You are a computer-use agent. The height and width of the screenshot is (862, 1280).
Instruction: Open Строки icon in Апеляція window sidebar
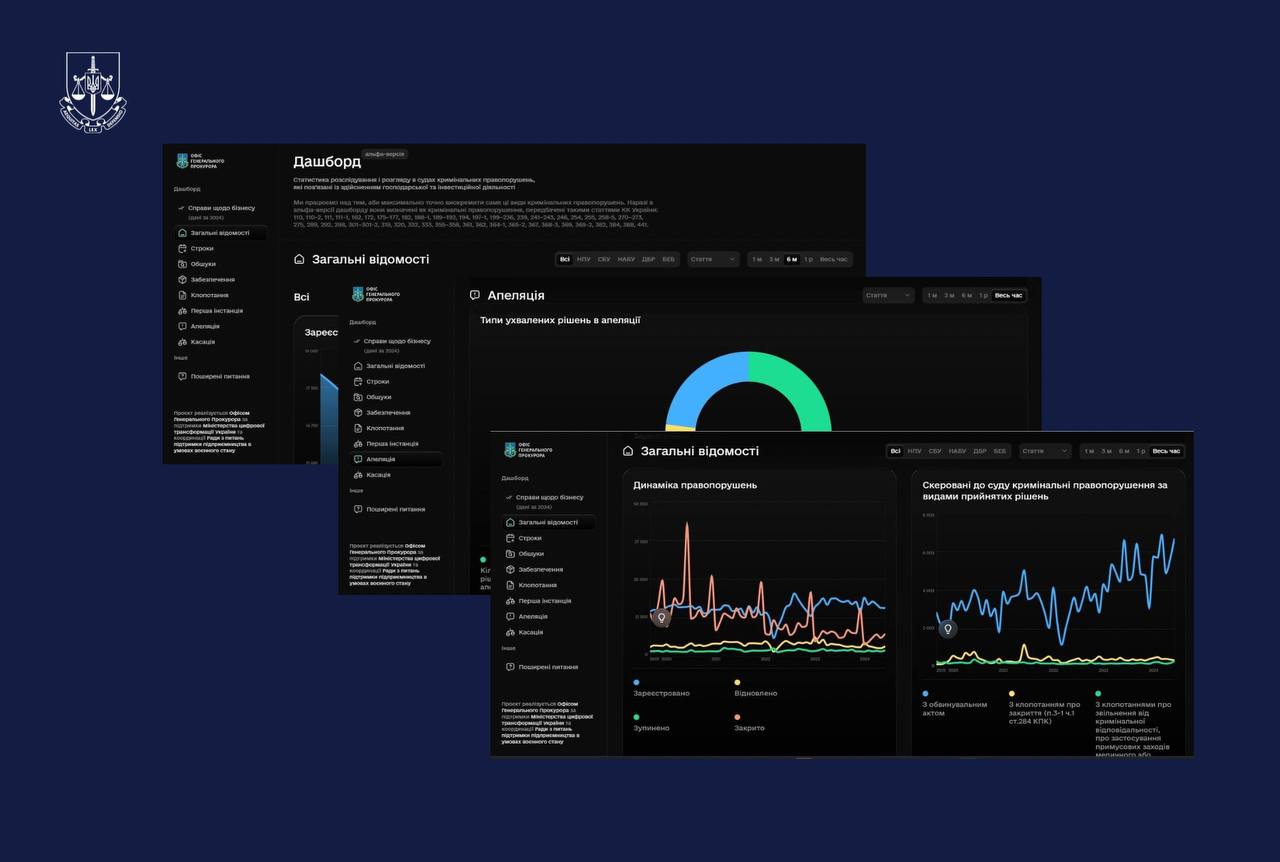[358, 381]
